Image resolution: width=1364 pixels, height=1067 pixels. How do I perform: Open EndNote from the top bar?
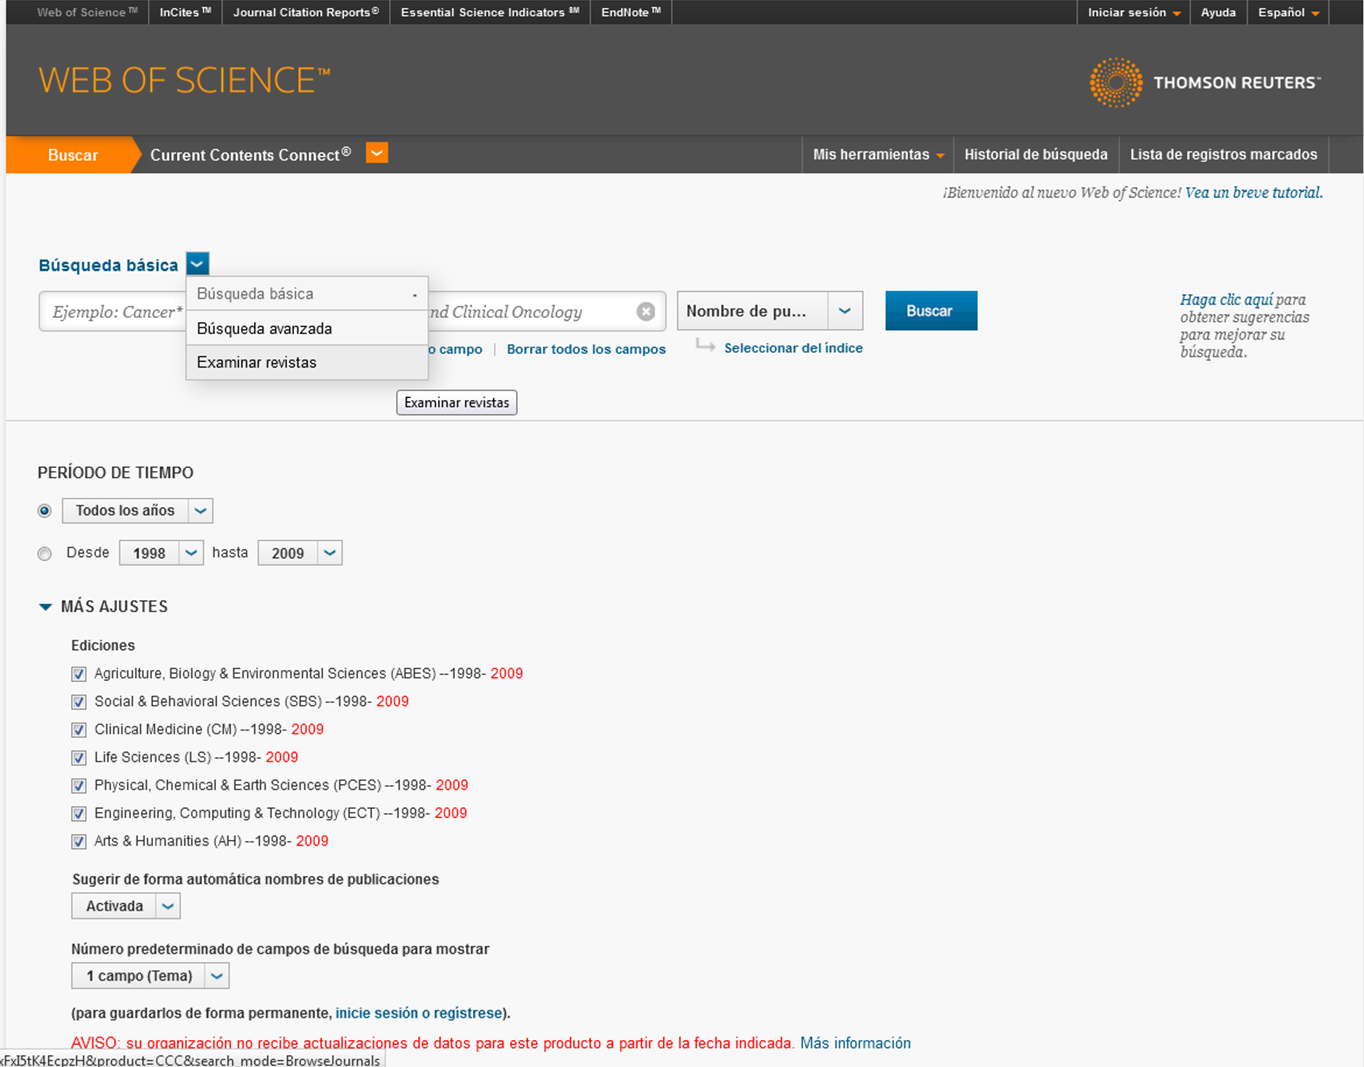tap(630, 12)
